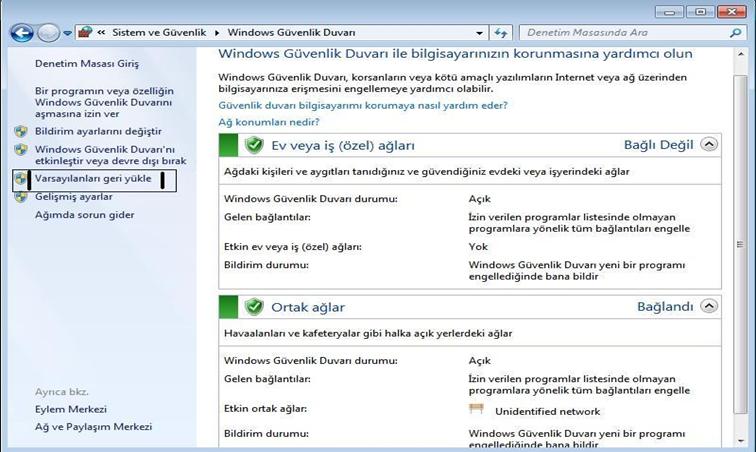The width and height of the screenshot is (756, 452).
Task: Click Bildirim ayarlarını değiştir link
Action: [98, 131]
